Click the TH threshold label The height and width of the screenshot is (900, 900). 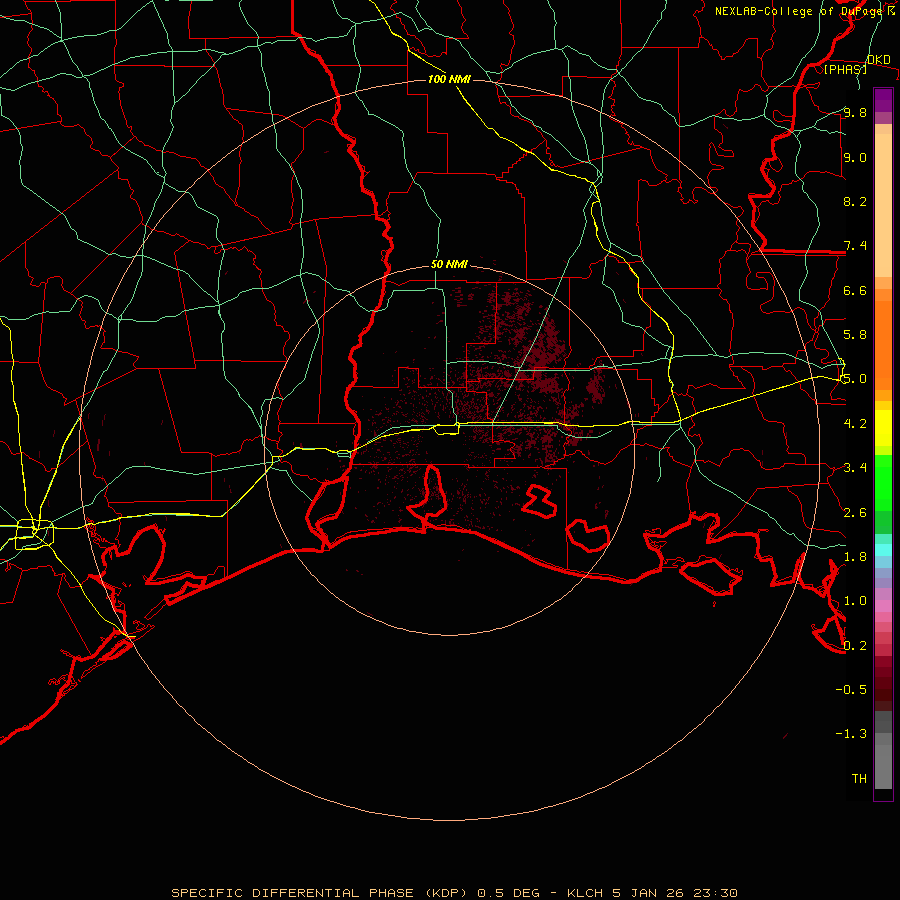tap(859, 779)
